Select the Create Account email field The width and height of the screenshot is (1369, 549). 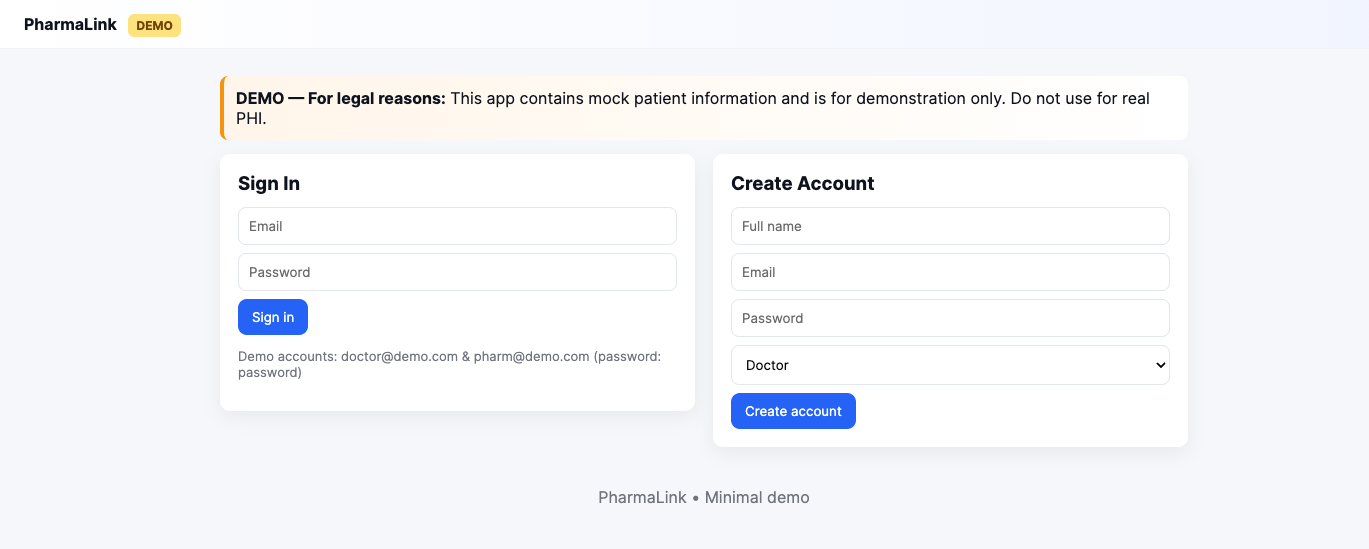(x=950, y=272)
